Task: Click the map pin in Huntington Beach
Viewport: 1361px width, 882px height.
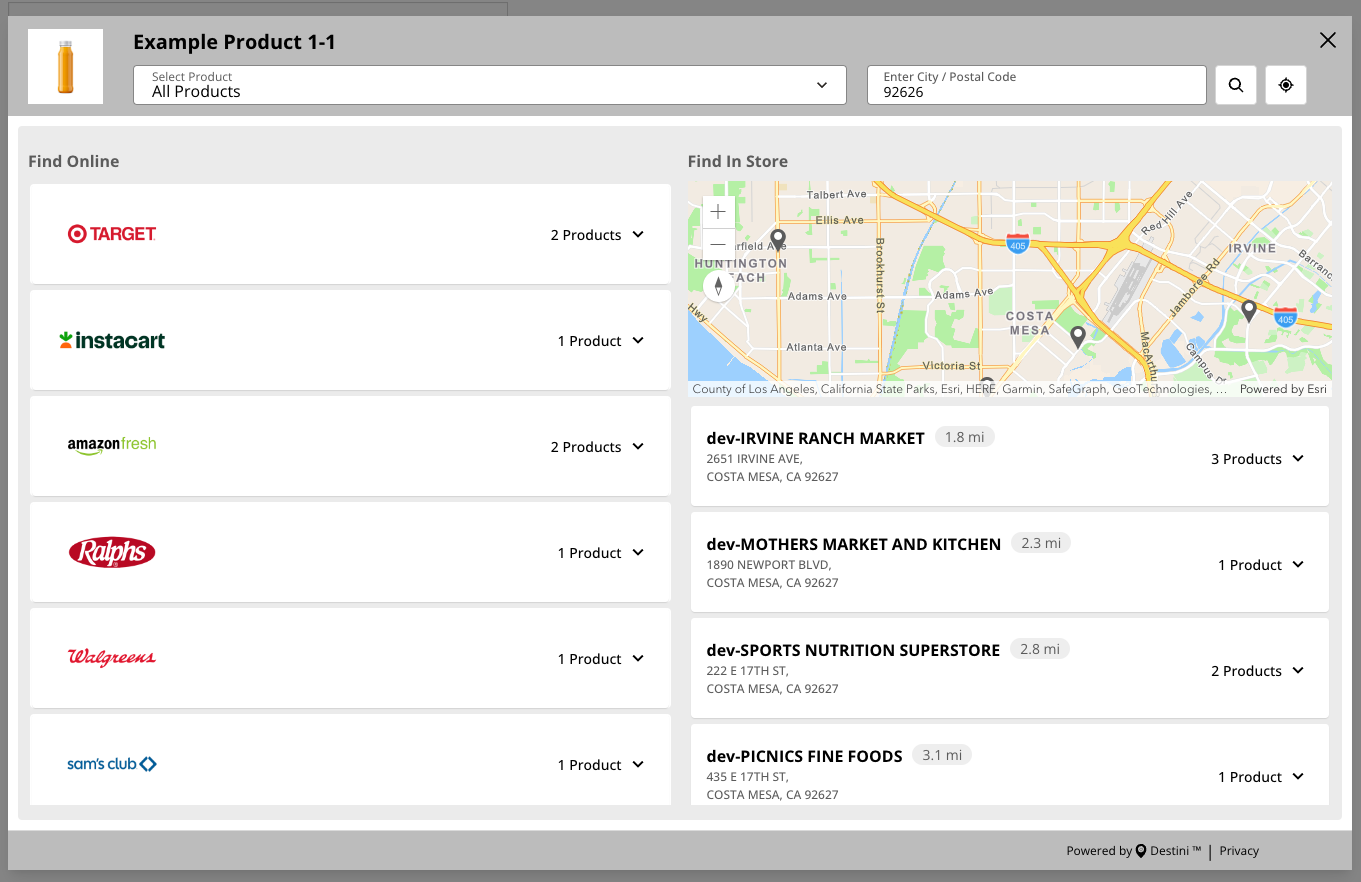Action: click(x=778, y=240)
